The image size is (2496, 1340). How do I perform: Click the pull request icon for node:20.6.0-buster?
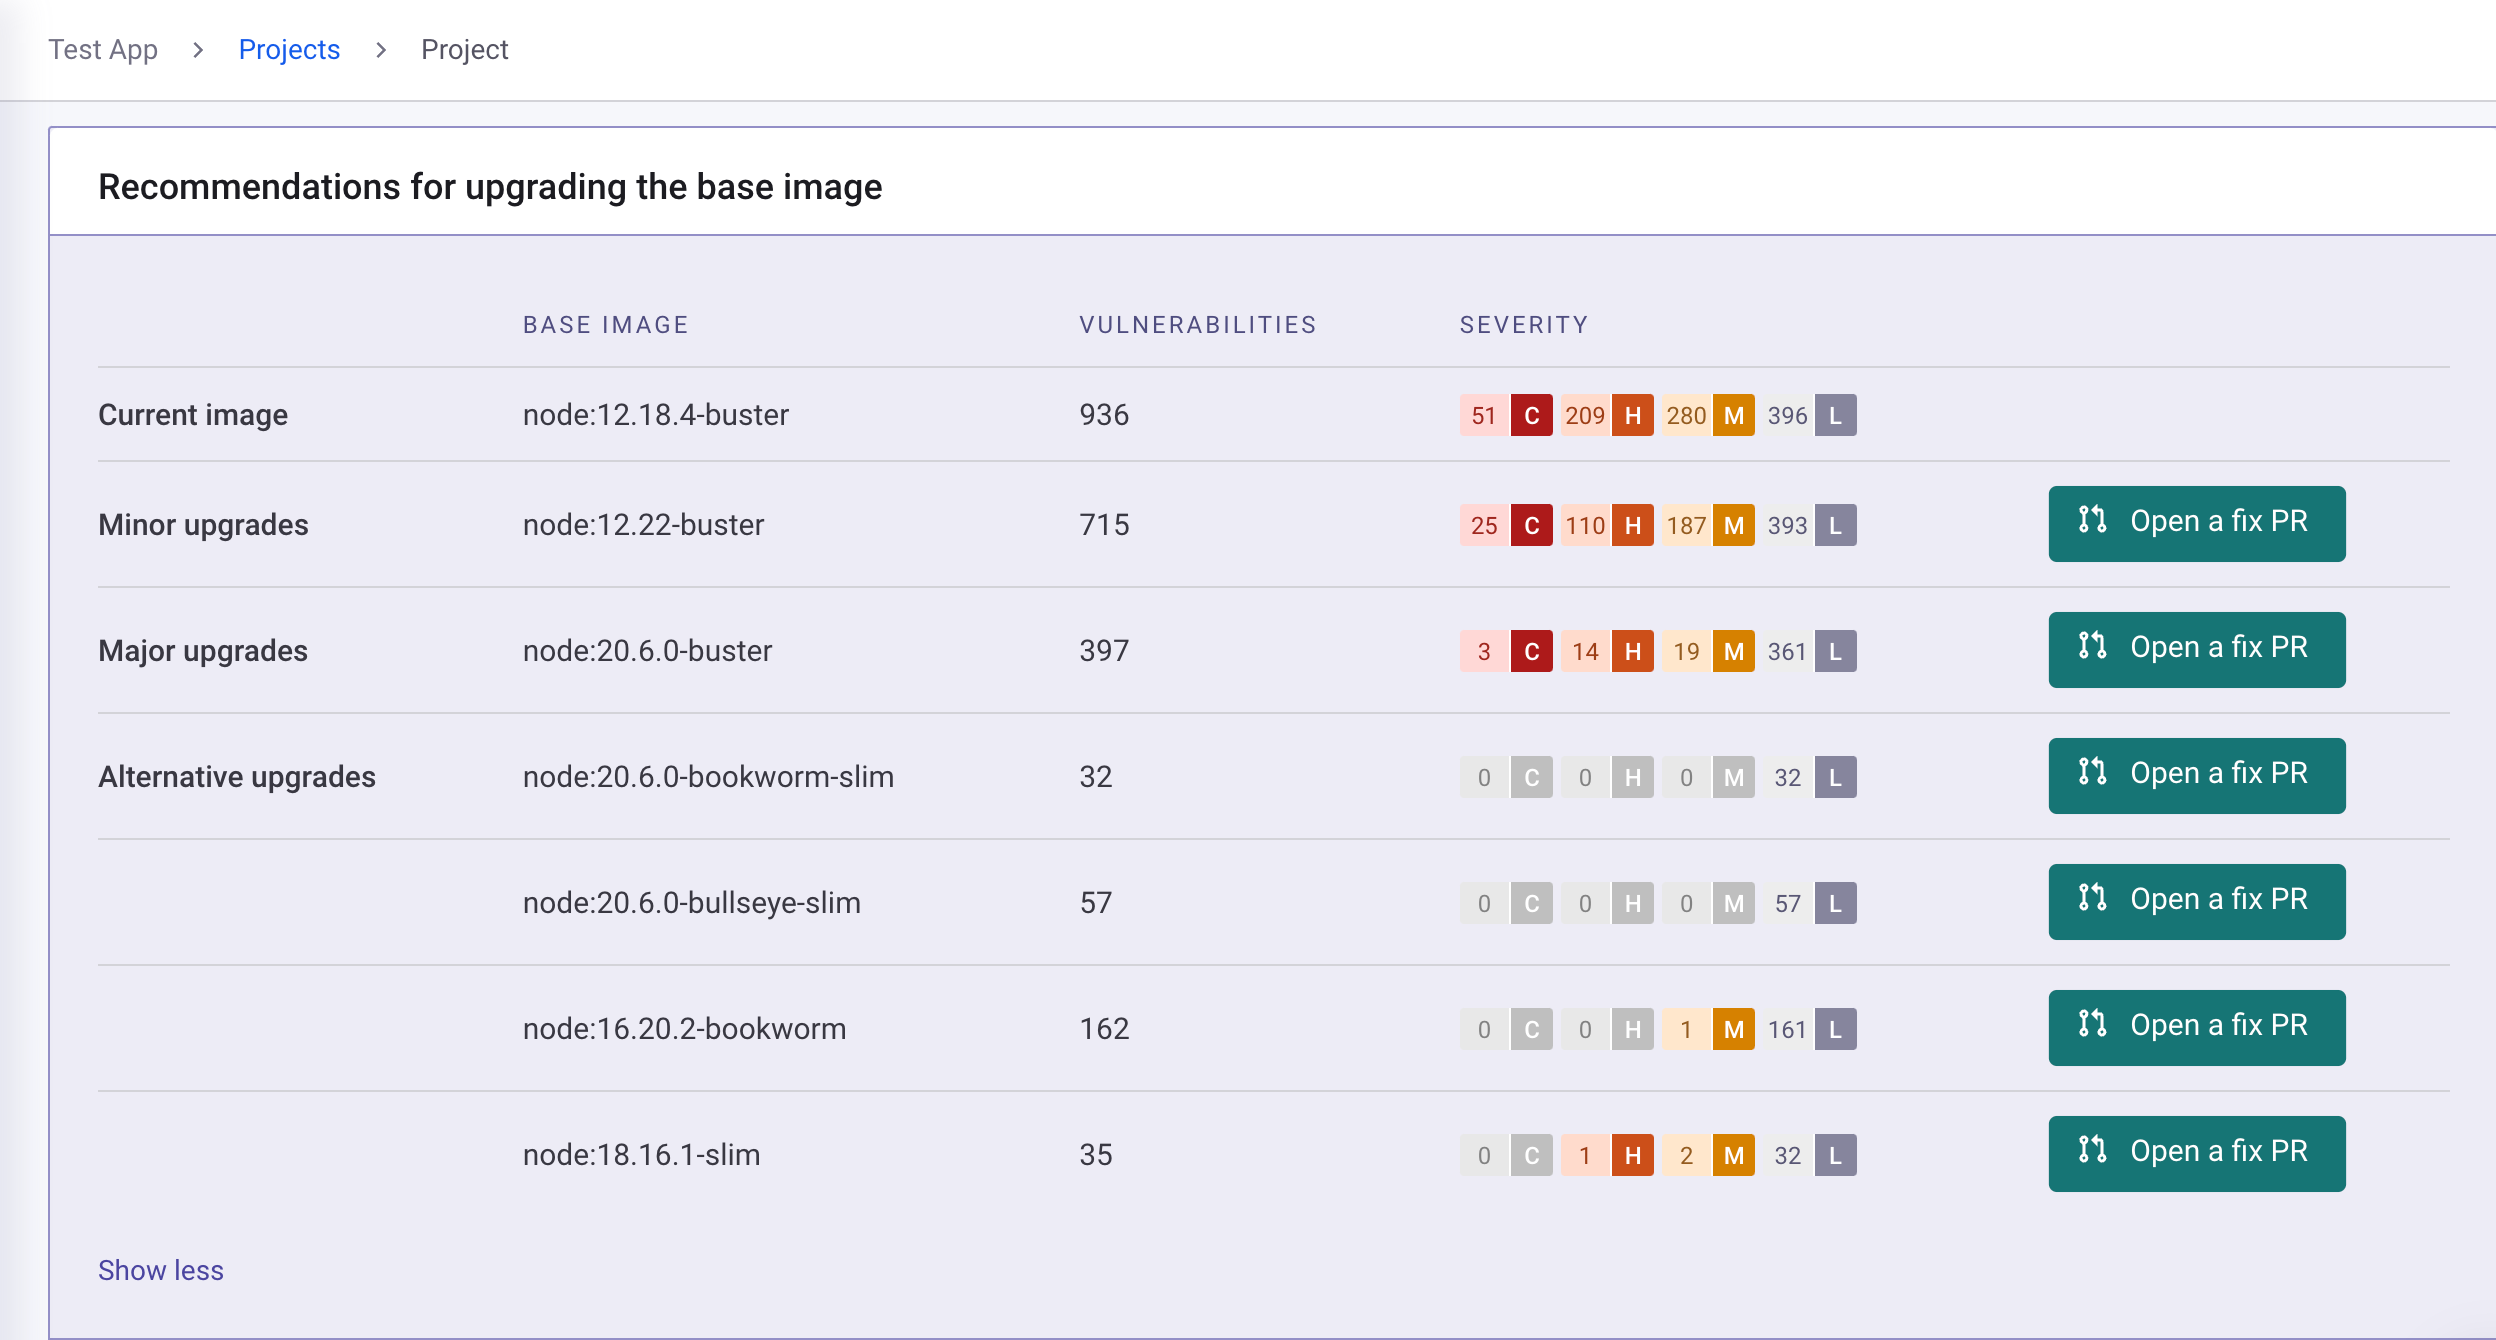pyautogui.click(x=2092, y=646)
